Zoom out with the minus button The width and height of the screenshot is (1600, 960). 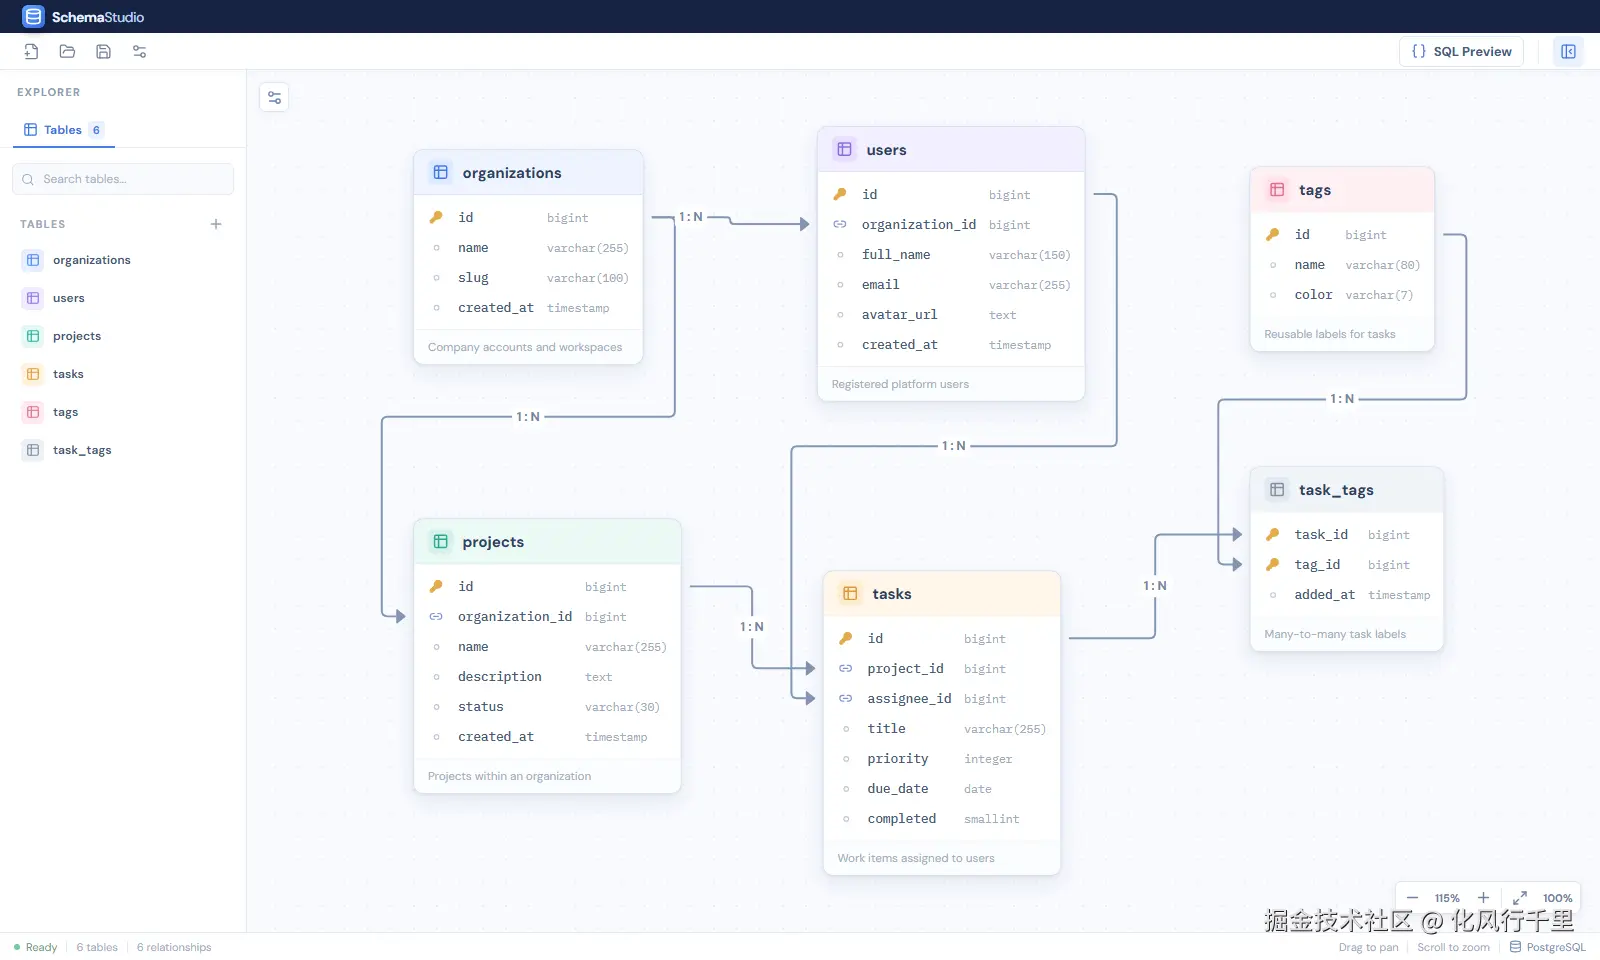tap(1412, 898)
